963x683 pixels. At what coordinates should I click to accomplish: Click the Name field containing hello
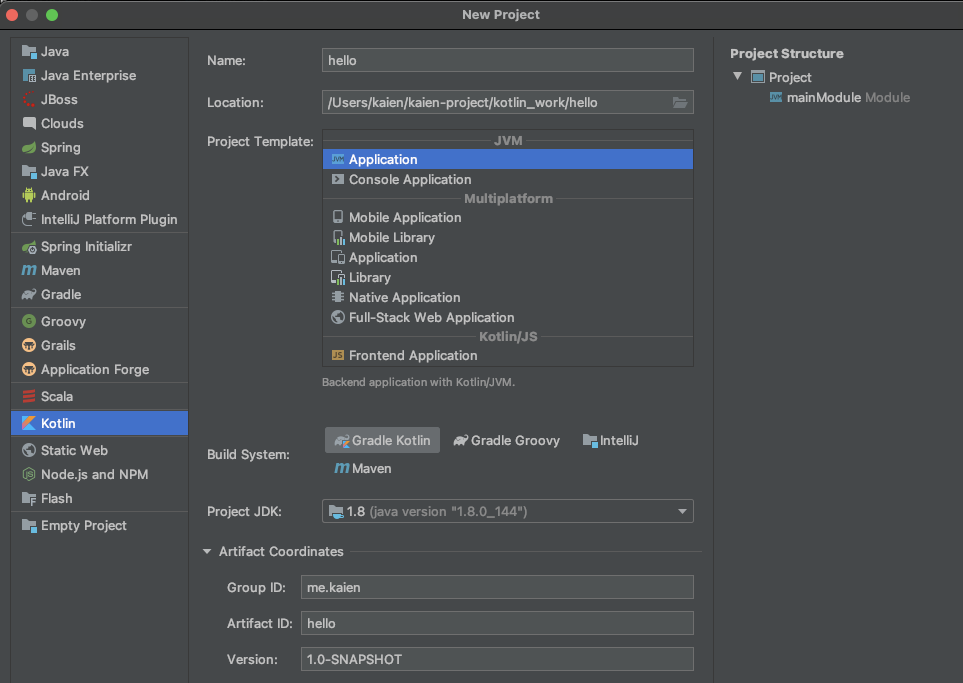tap(508, 60)
